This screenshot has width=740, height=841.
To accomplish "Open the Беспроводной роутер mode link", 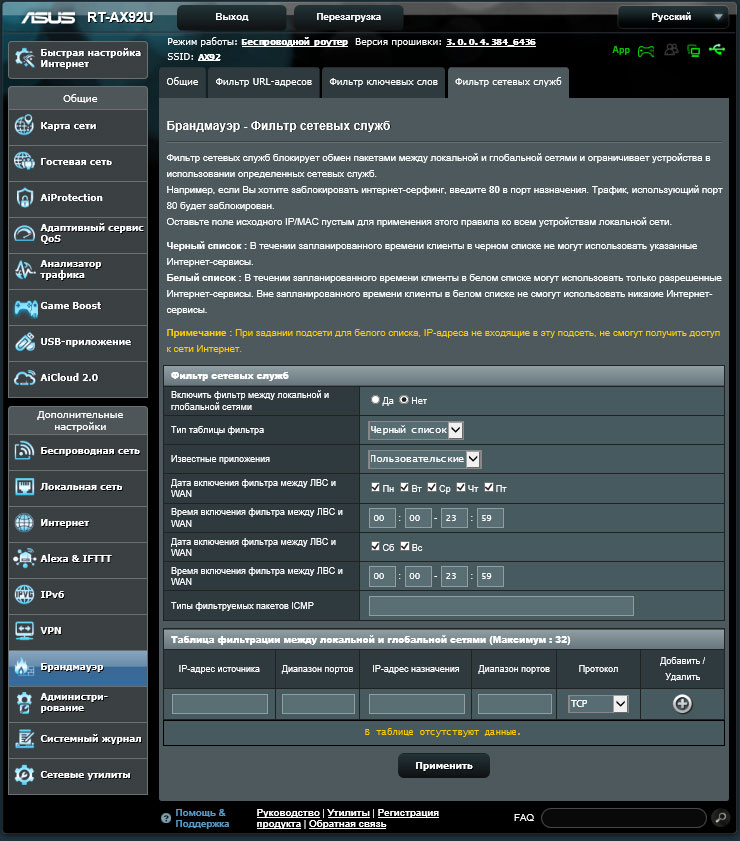I will [x=294, y=42].
